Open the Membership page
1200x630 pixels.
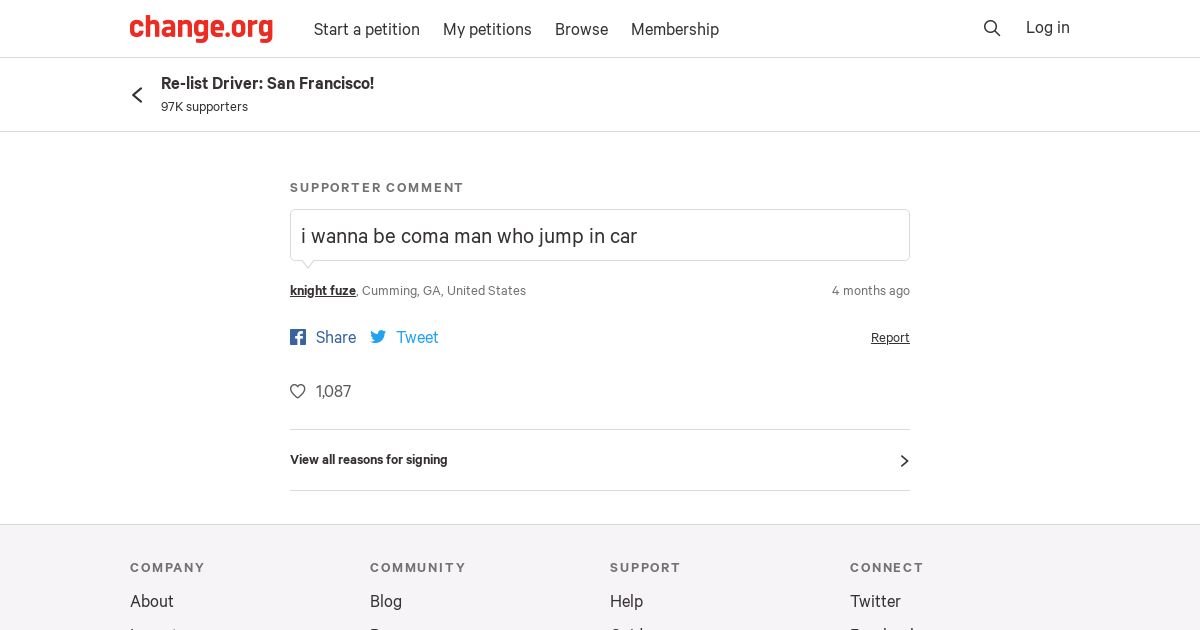pyautogui.click(x=674, y=29)
